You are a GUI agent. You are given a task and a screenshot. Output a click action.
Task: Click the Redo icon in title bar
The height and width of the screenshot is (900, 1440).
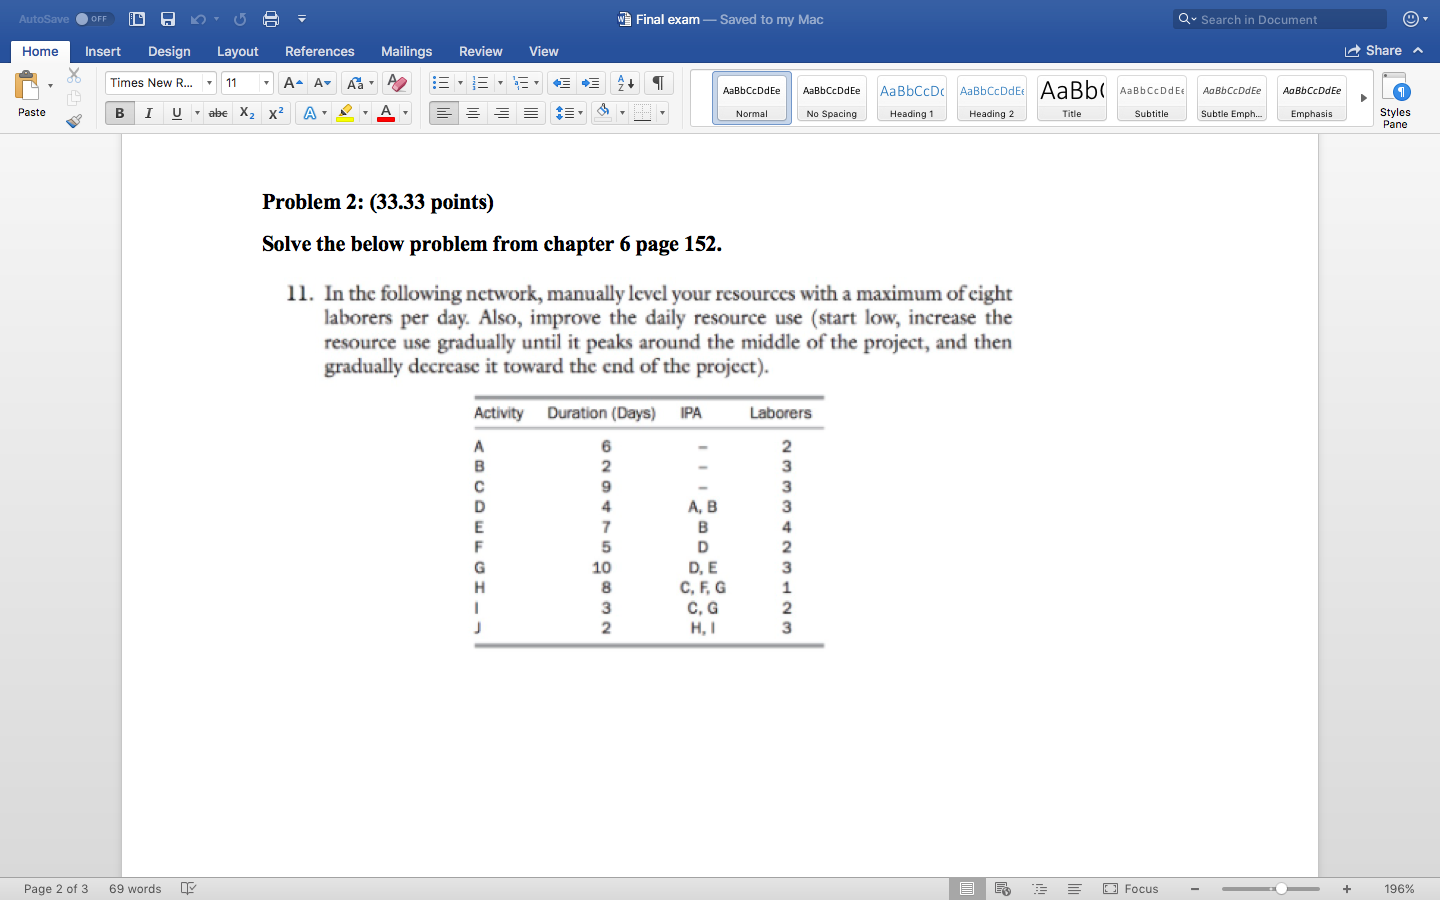[x=240, y=19]
